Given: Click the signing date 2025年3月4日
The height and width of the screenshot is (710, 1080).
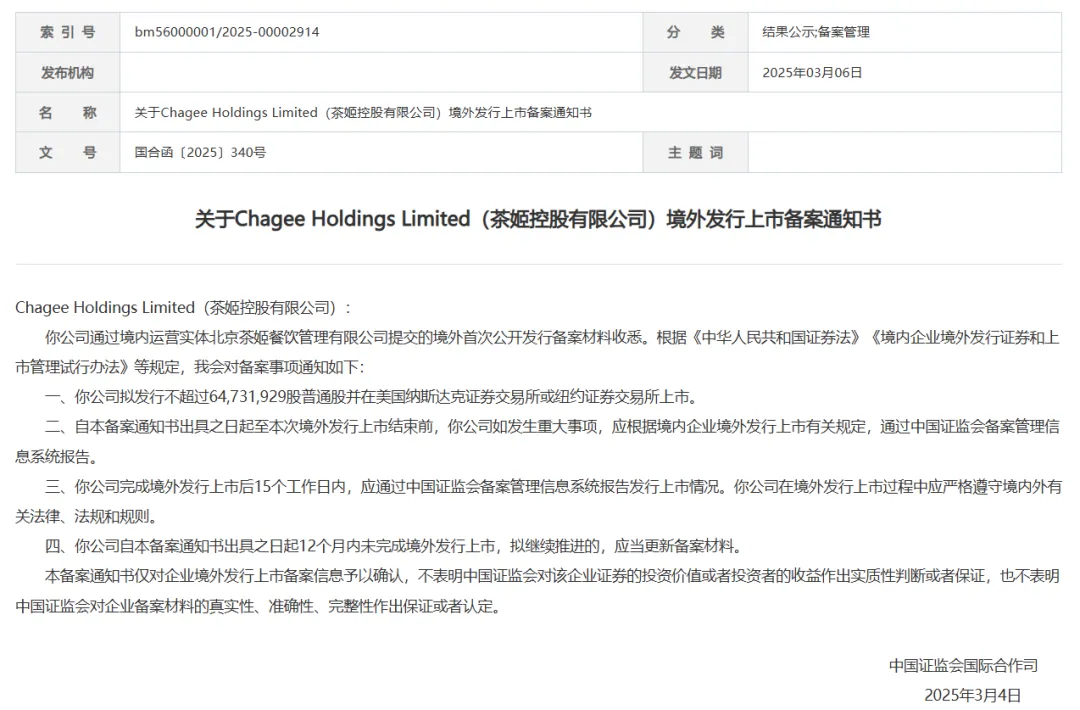Looking at the screenshot, I should coord(973,695).
